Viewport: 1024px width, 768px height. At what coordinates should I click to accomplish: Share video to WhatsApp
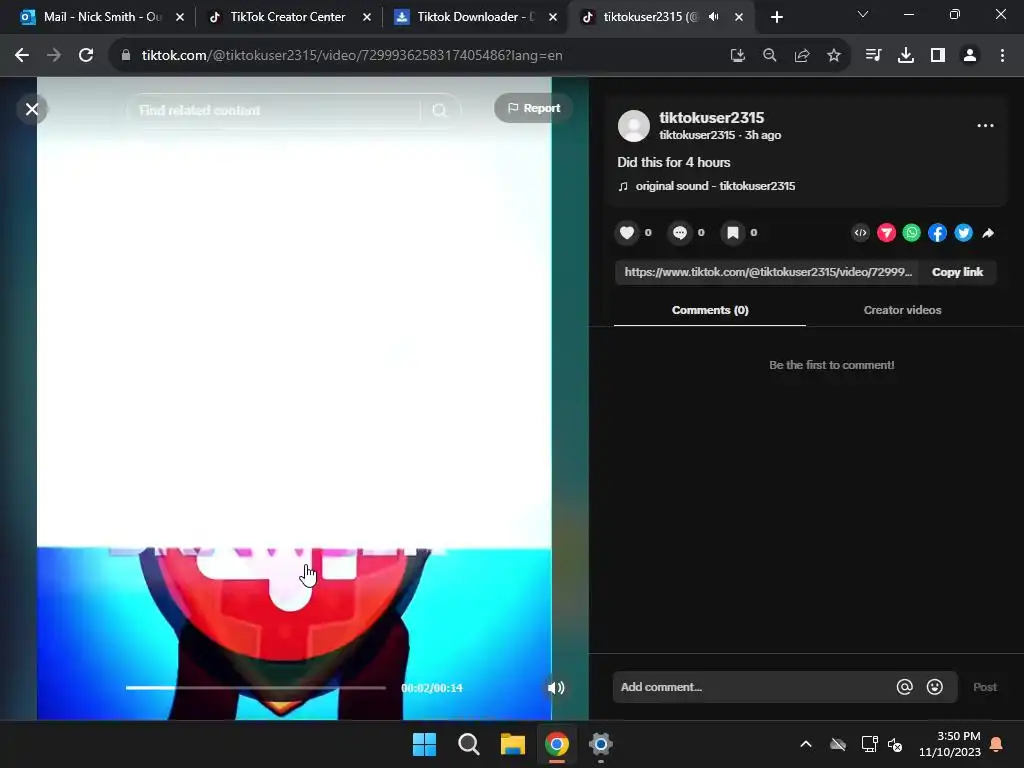click(x=912, y=232)
